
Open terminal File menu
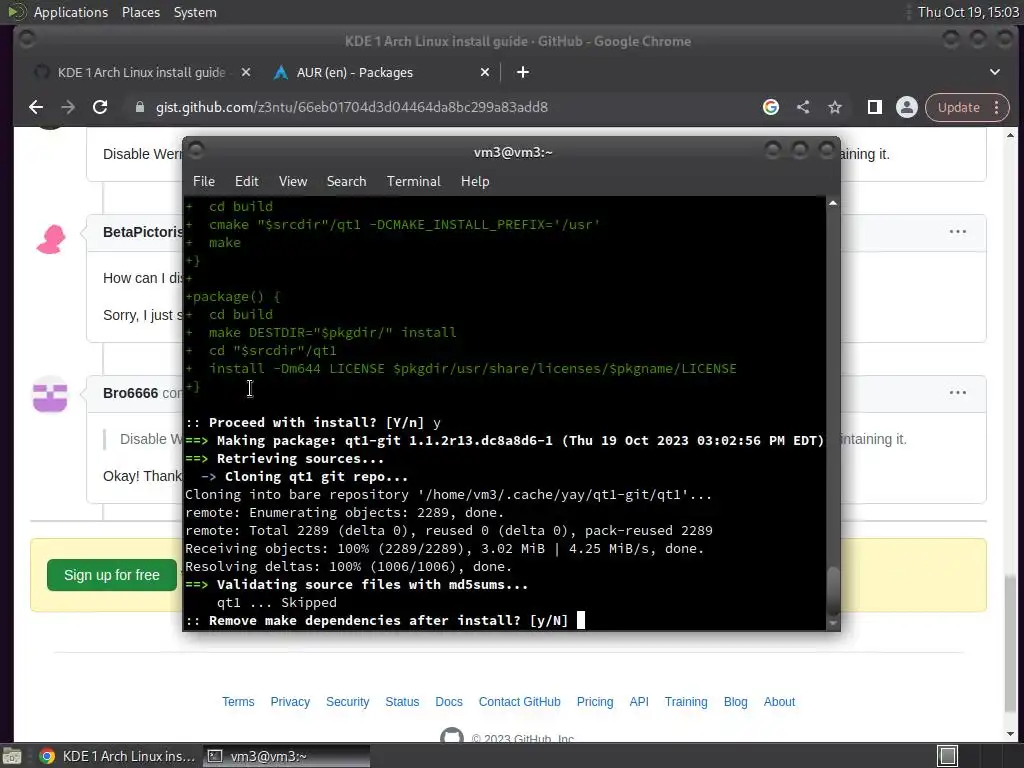point(204,182)
